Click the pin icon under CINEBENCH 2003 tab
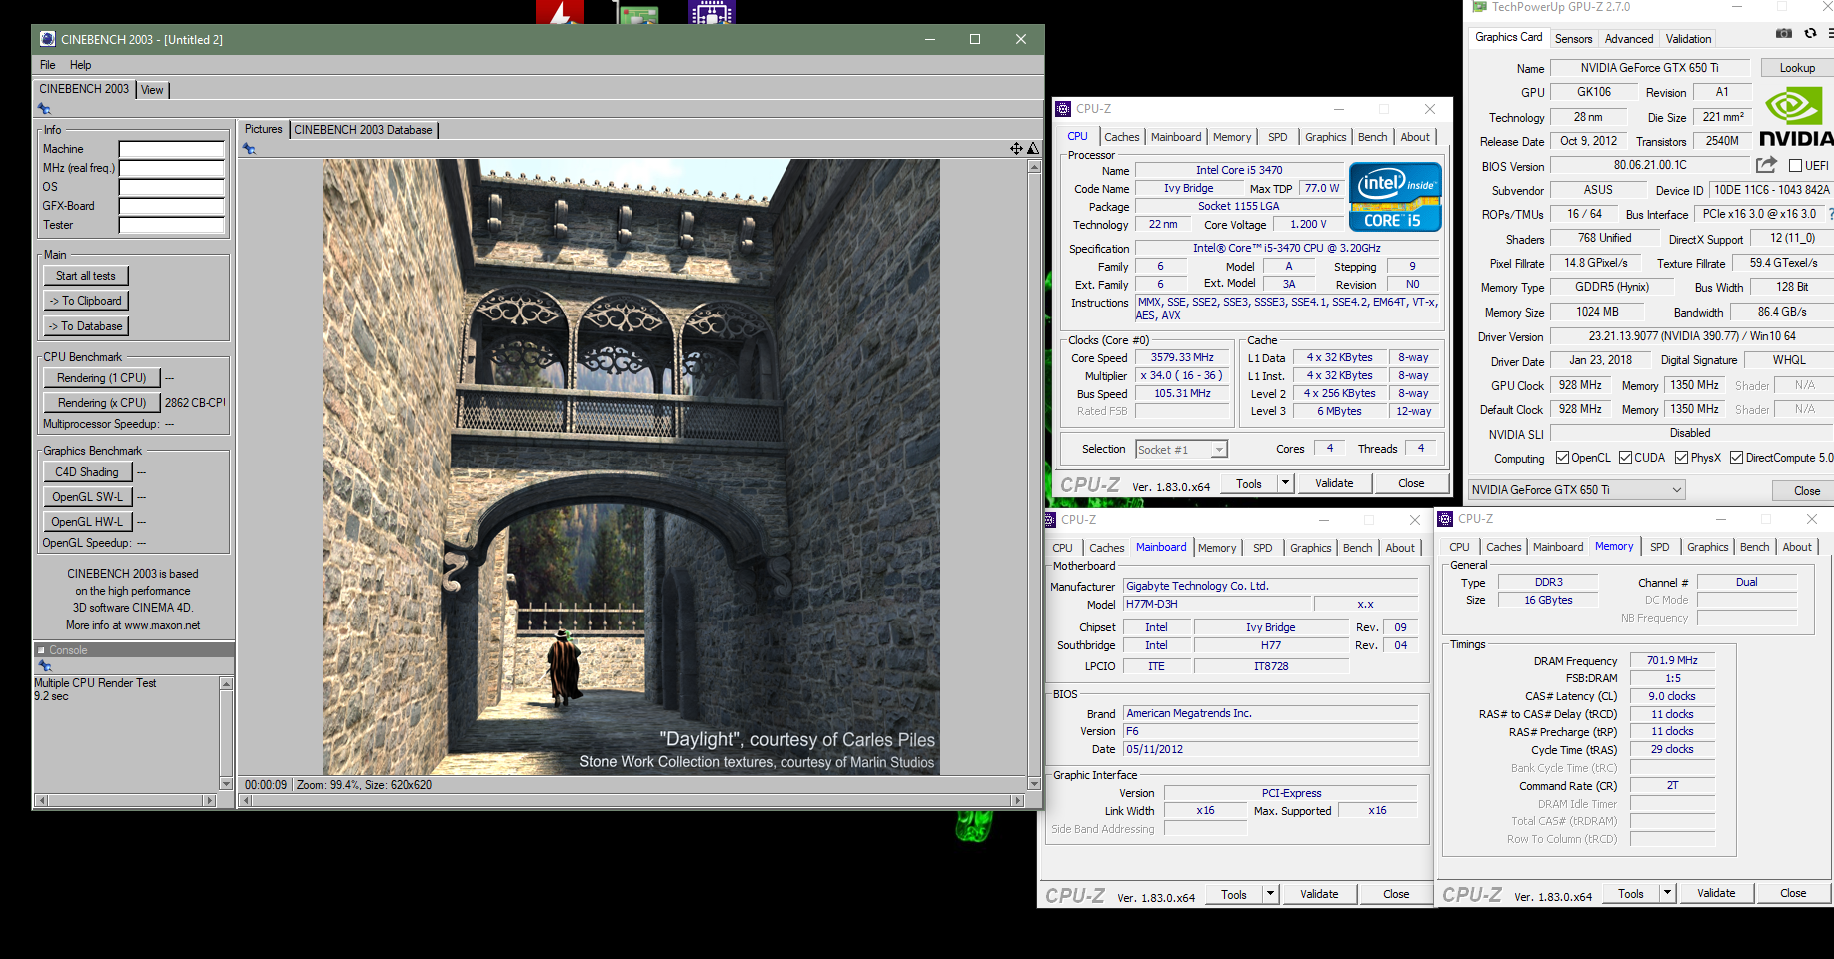1834x959 pixels. coord(44,108)
